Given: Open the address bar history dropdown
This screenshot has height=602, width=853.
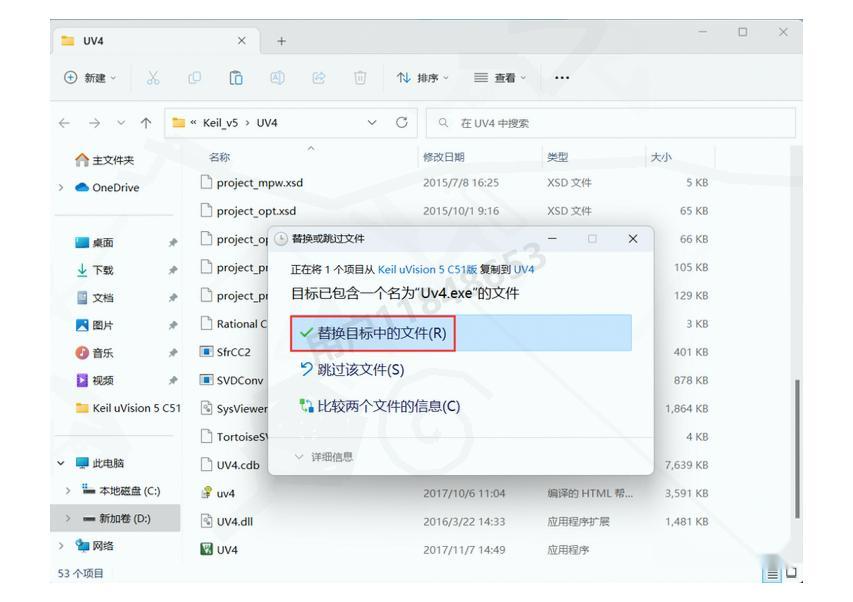Looking at the screenshot, I should coord(372,123).
